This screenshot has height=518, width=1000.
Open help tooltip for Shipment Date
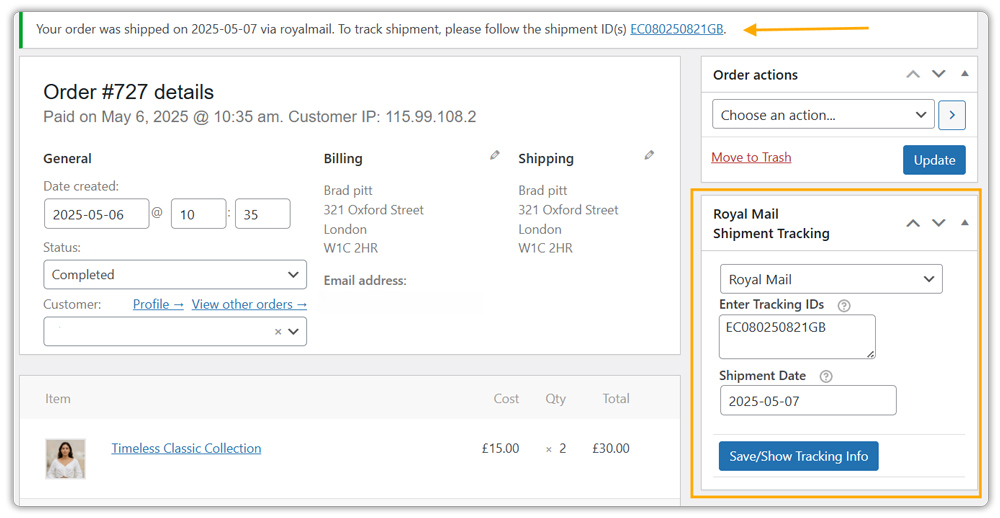pyautogui.click(x=826, y=376)
